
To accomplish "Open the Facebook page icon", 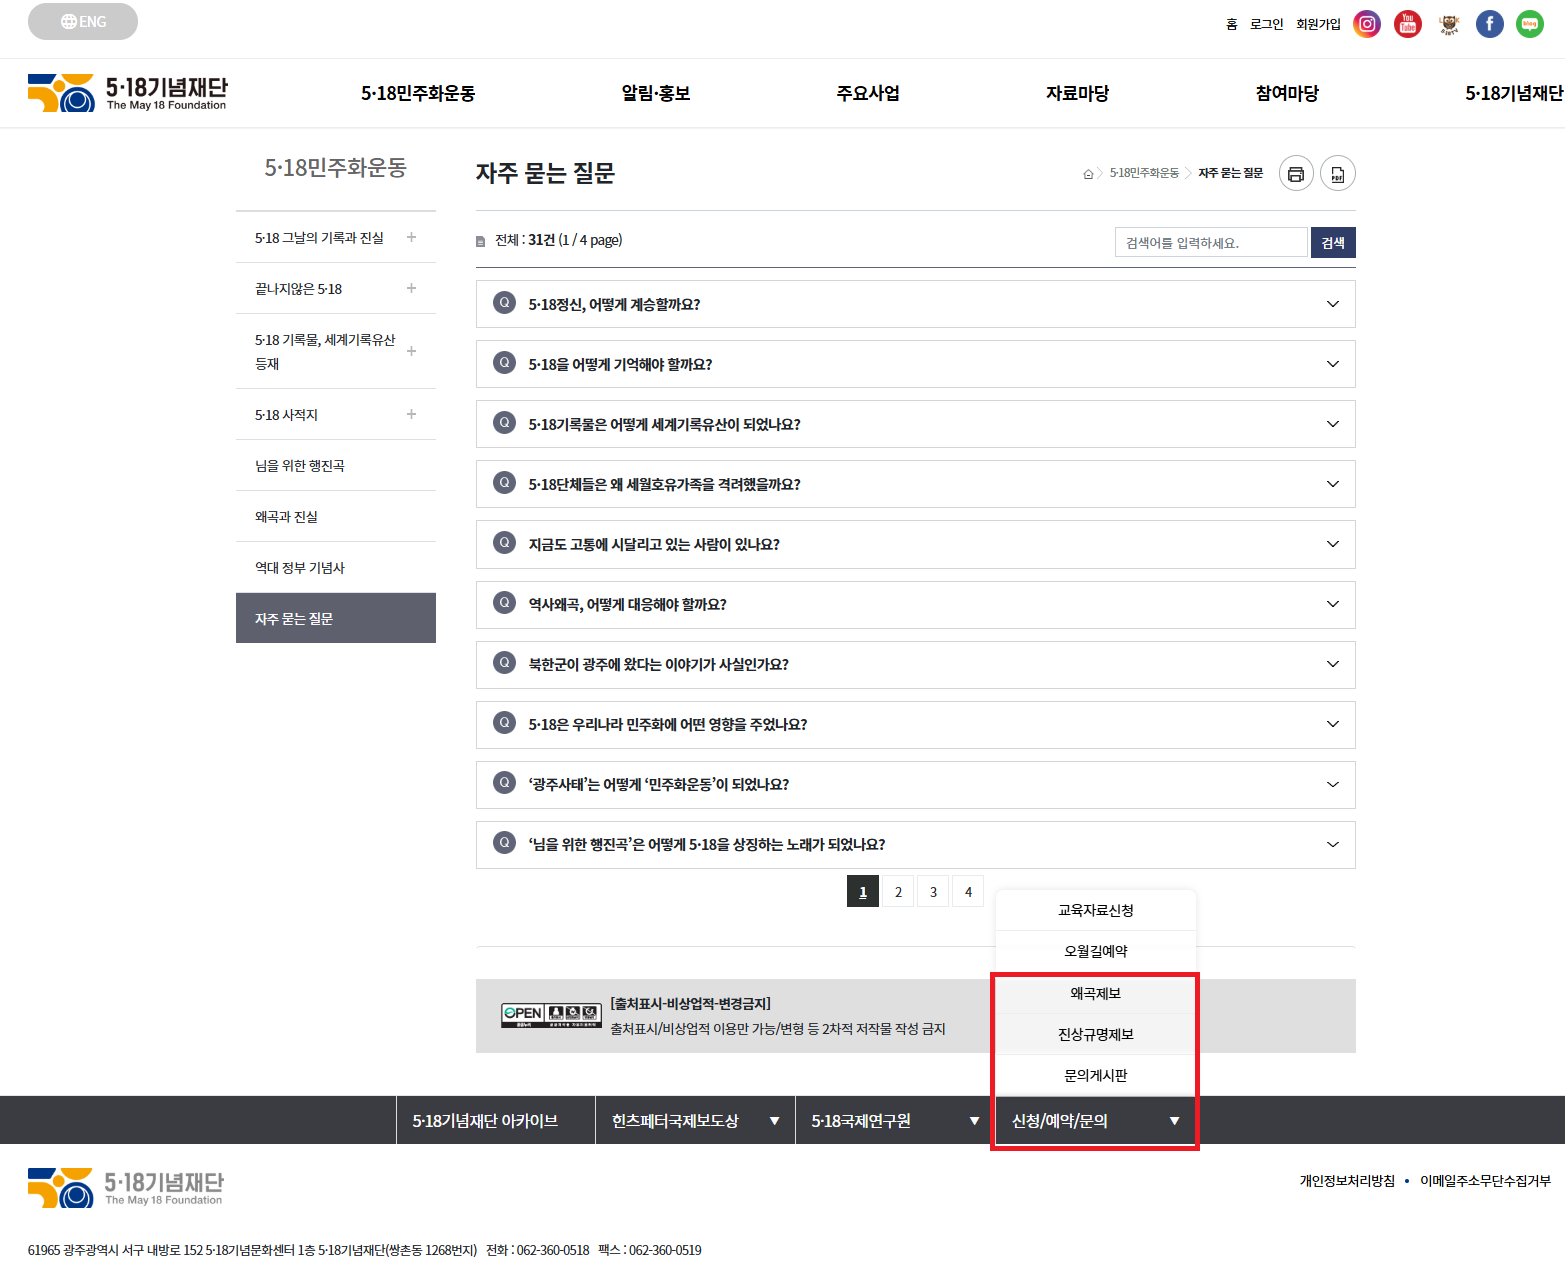I will click(1489, 23).
